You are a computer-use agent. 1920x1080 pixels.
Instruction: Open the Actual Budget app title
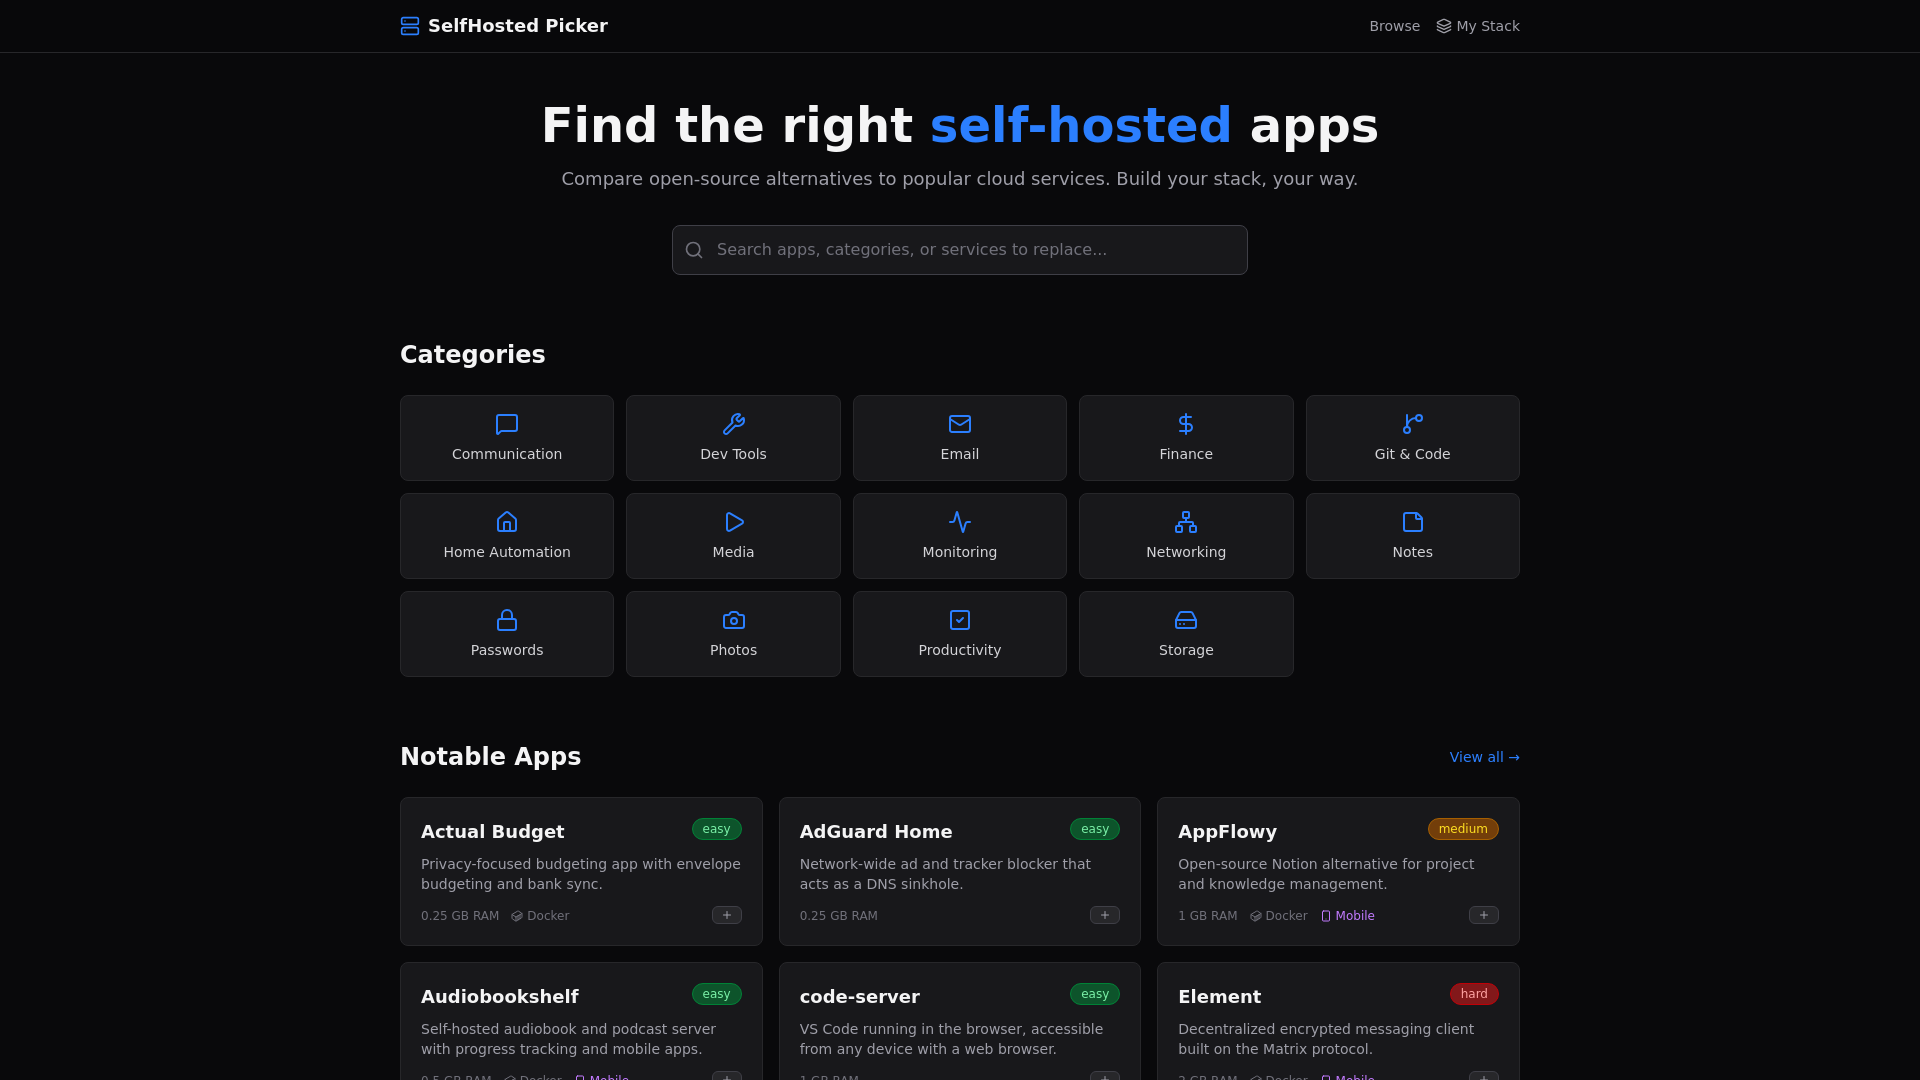[492, 832]
